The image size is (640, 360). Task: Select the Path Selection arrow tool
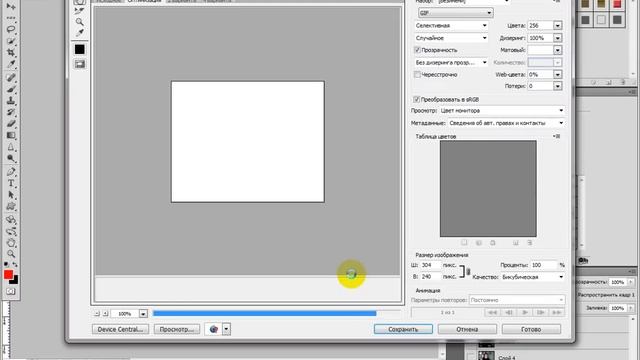click(11, 195)
